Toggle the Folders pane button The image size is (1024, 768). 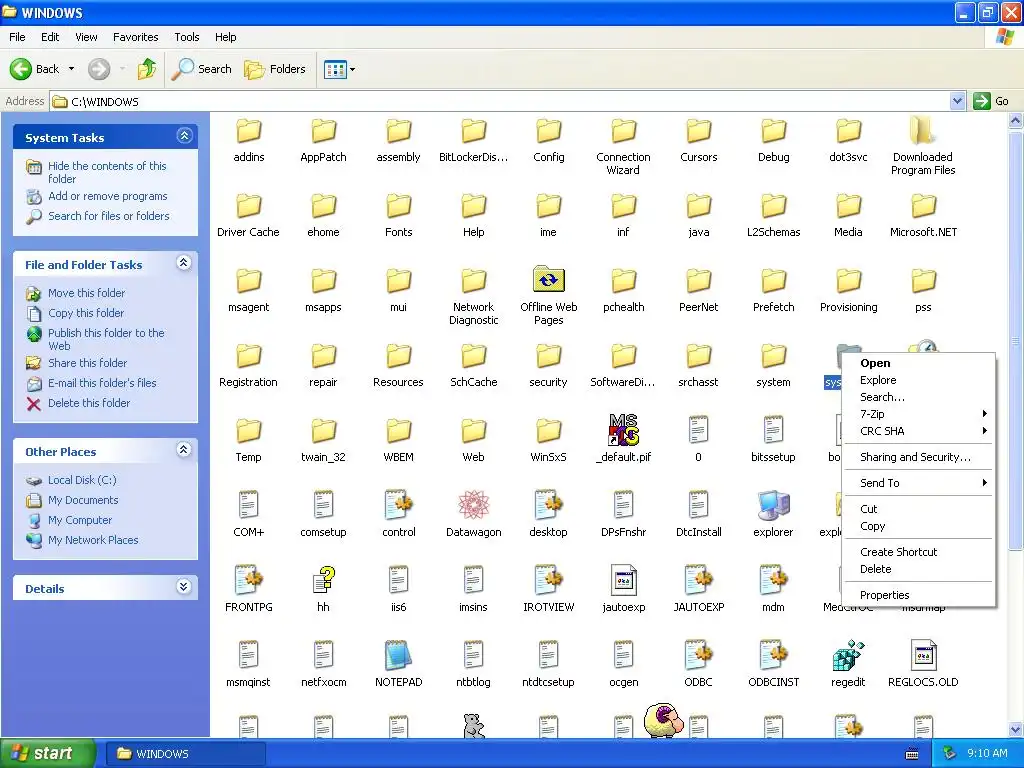coord(274,69)
